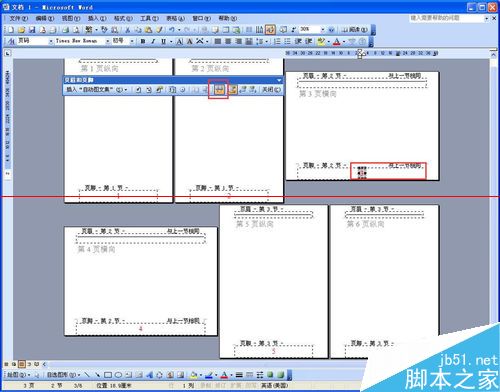Enable numbered list formatting

[x=277, y=41]
